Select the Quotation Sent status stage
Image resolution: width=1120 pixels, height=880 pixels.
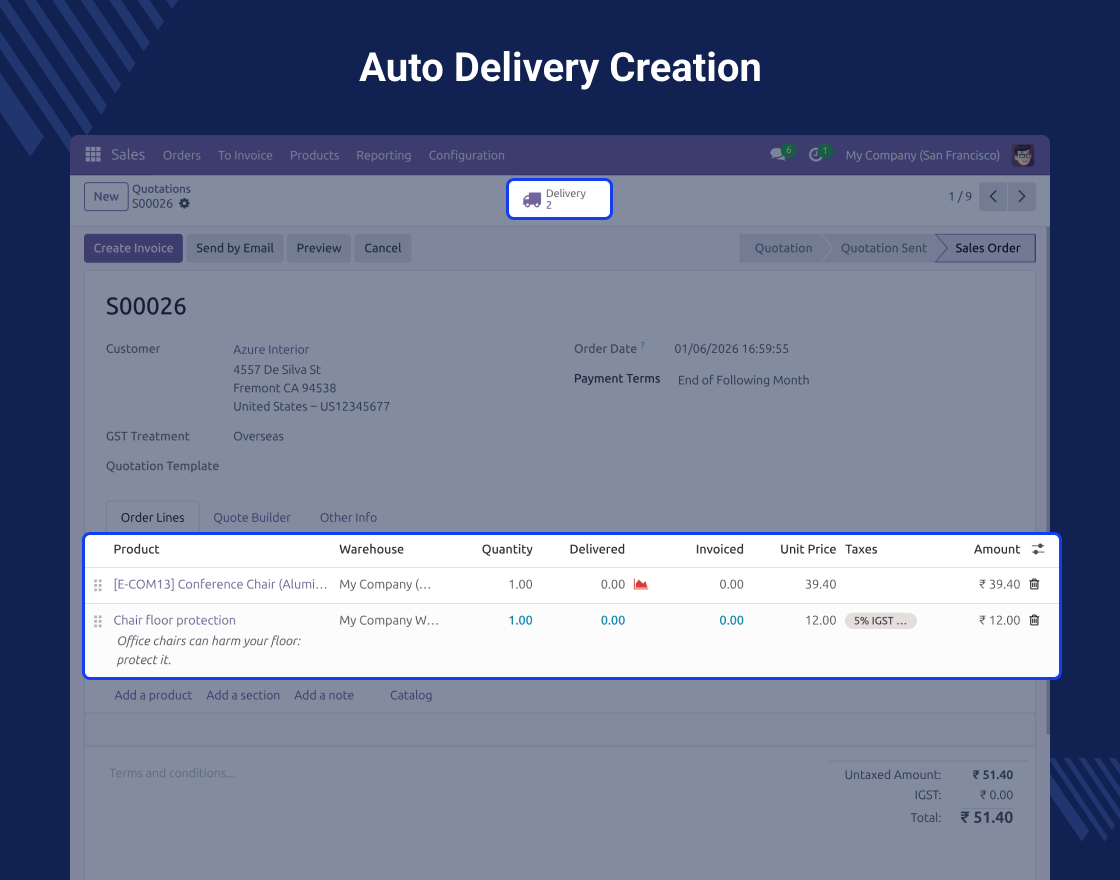tap(883, 248)
